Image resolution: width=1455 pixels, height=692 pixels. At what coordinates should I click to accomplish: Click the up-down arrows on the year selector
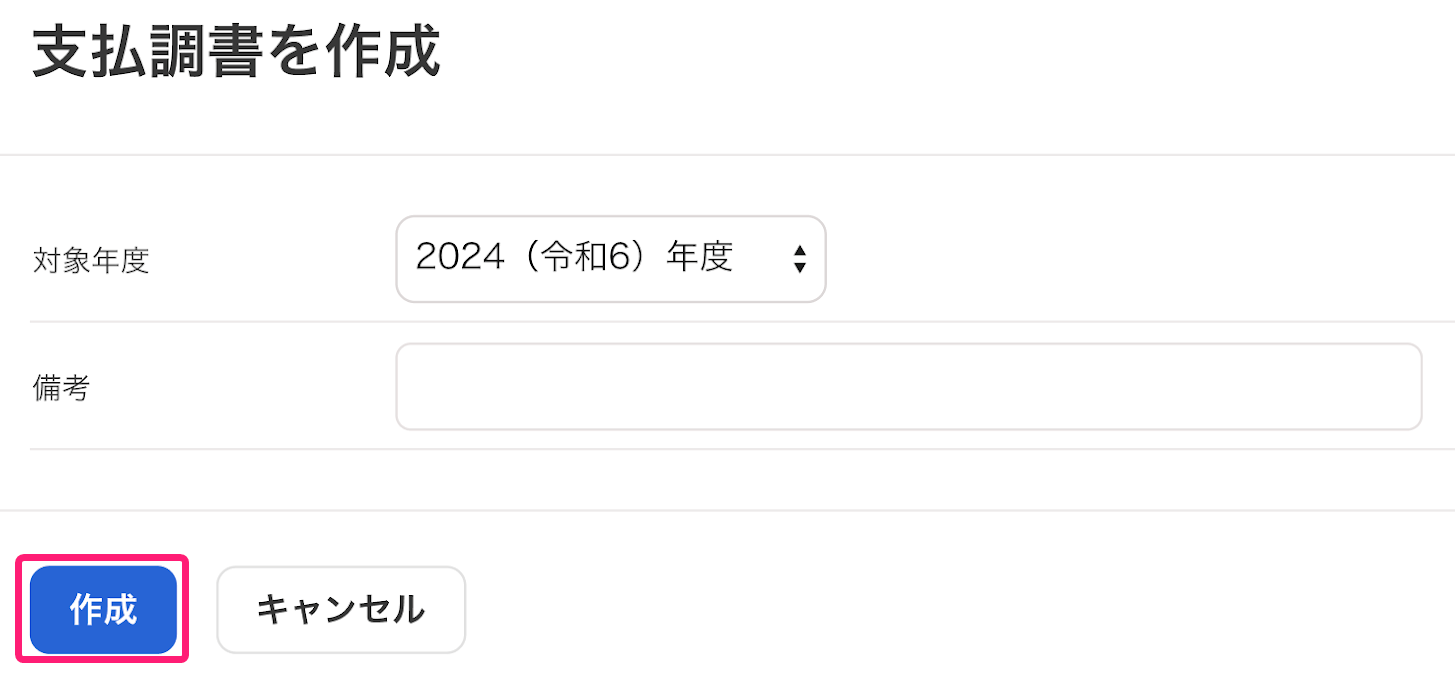point(799,260)
